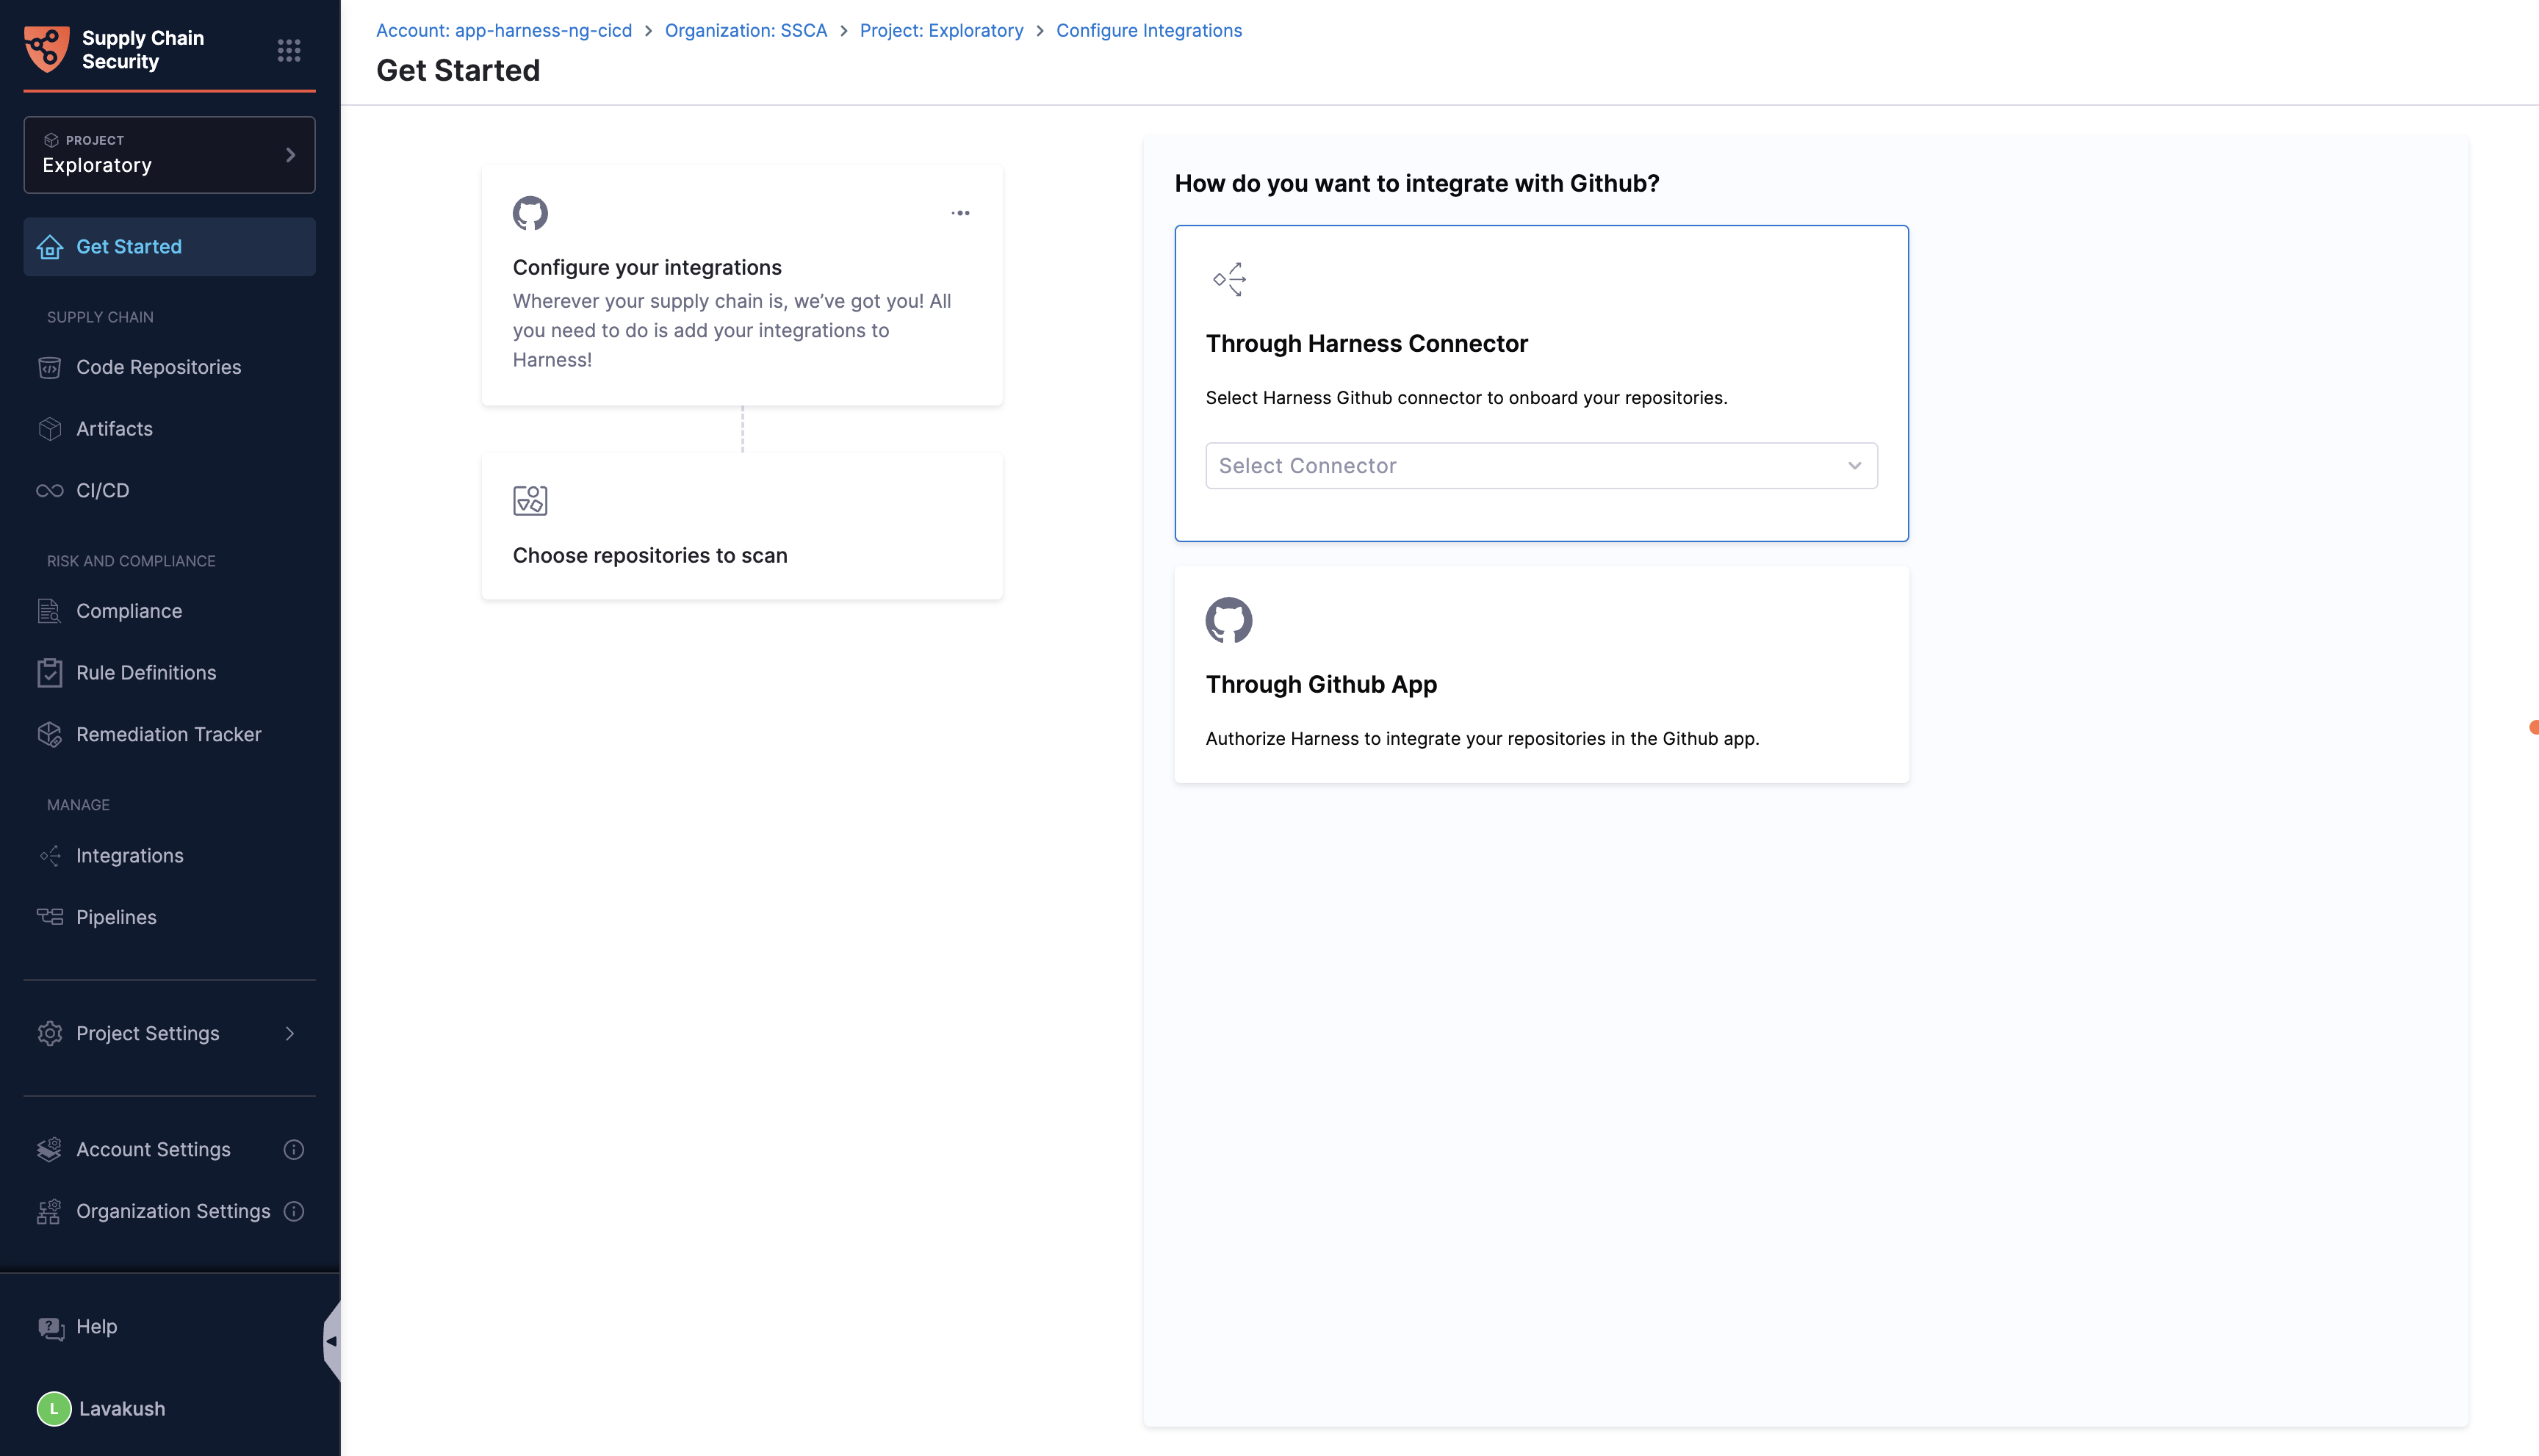Click the Integrations connector icon in sidebar
The image size is (2539, 1456).
point(50,856)
